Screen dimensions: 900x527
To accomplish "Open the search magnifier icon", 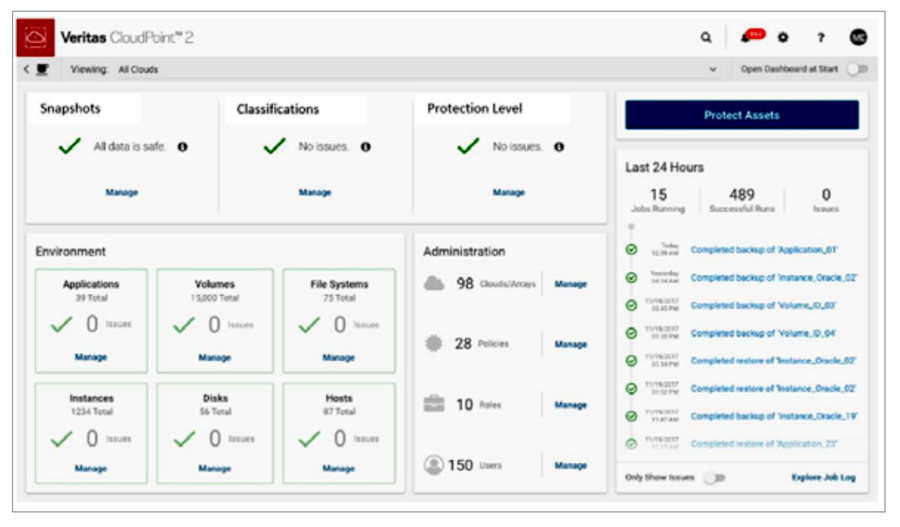I will click(706, 37).
